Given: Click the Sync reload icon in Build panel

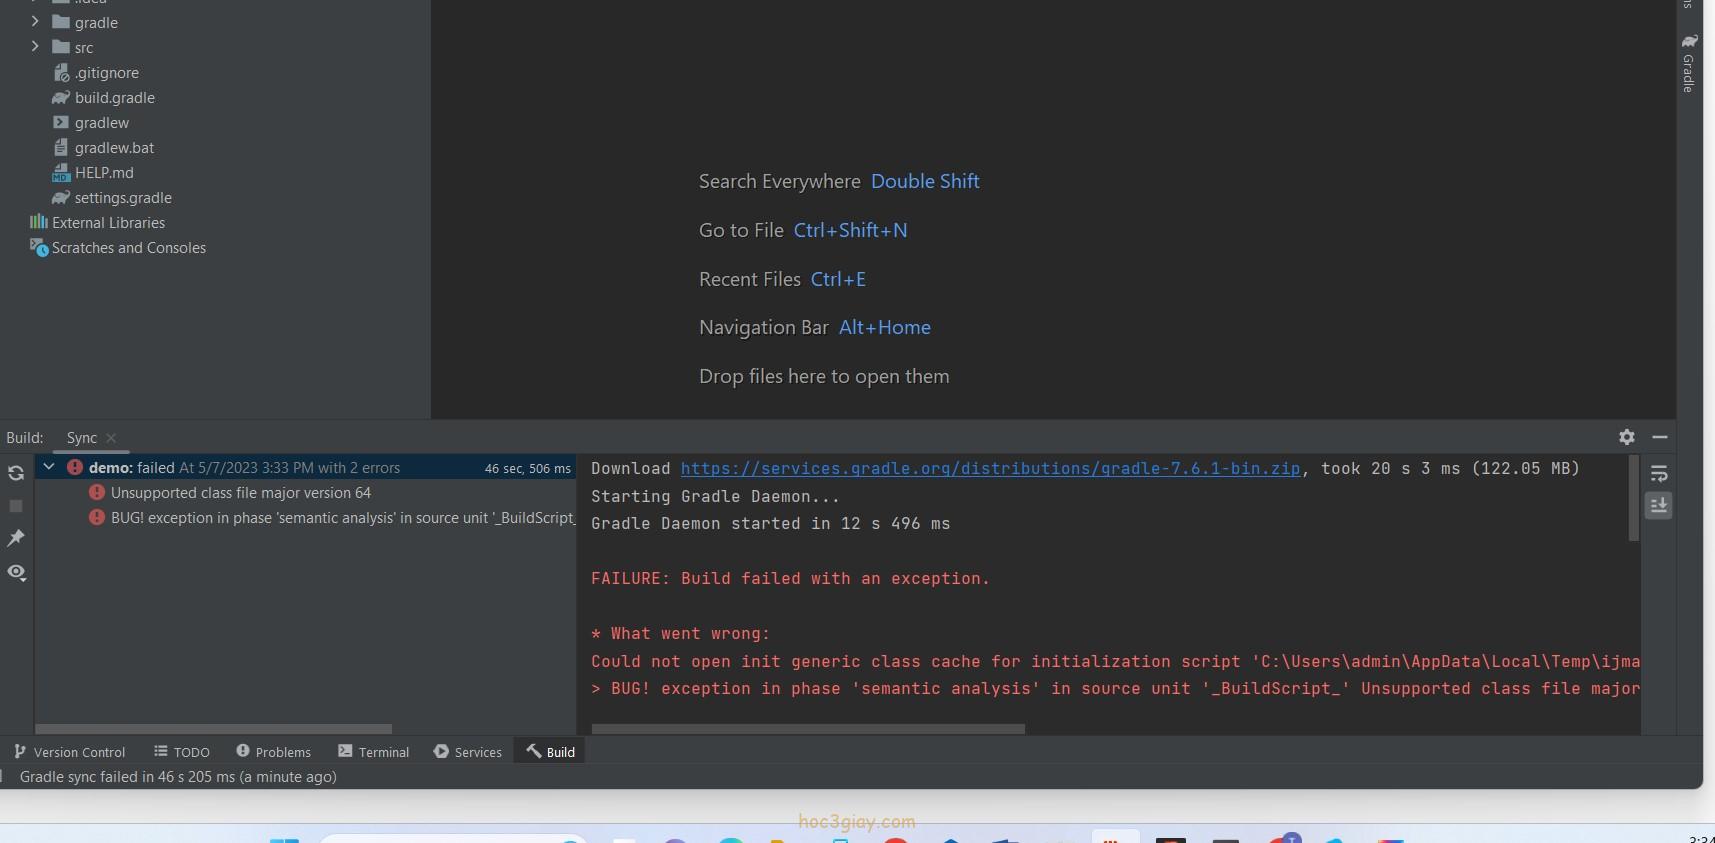Looking at the screenshot, I should (x=16, y=473).
